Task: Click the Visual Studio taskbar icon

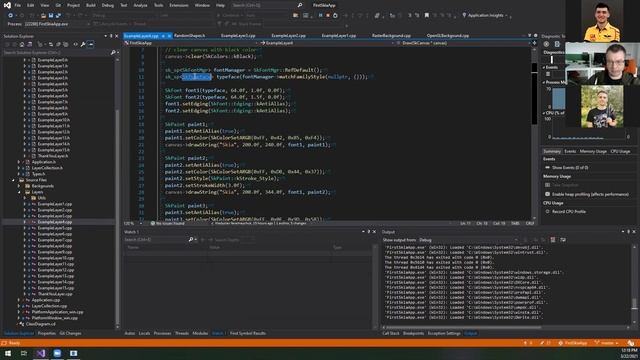Action: point(40,353)
